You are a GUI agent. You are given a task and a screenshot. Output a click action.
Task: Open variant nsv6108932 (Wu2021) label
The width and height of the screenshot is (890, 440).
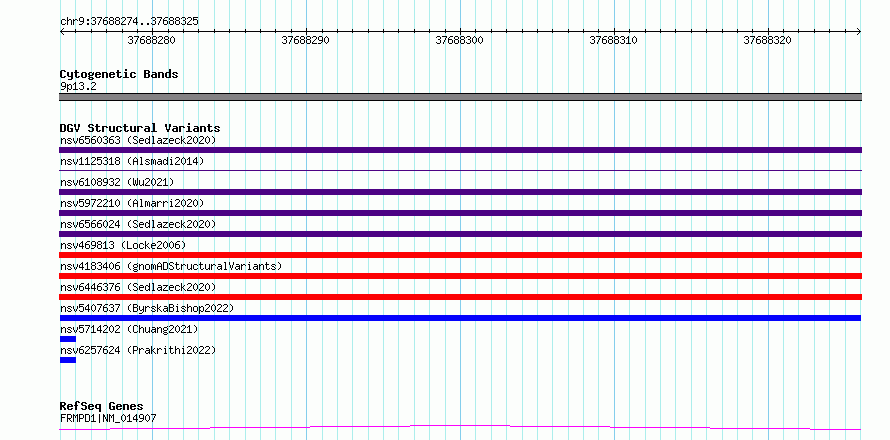117,182
